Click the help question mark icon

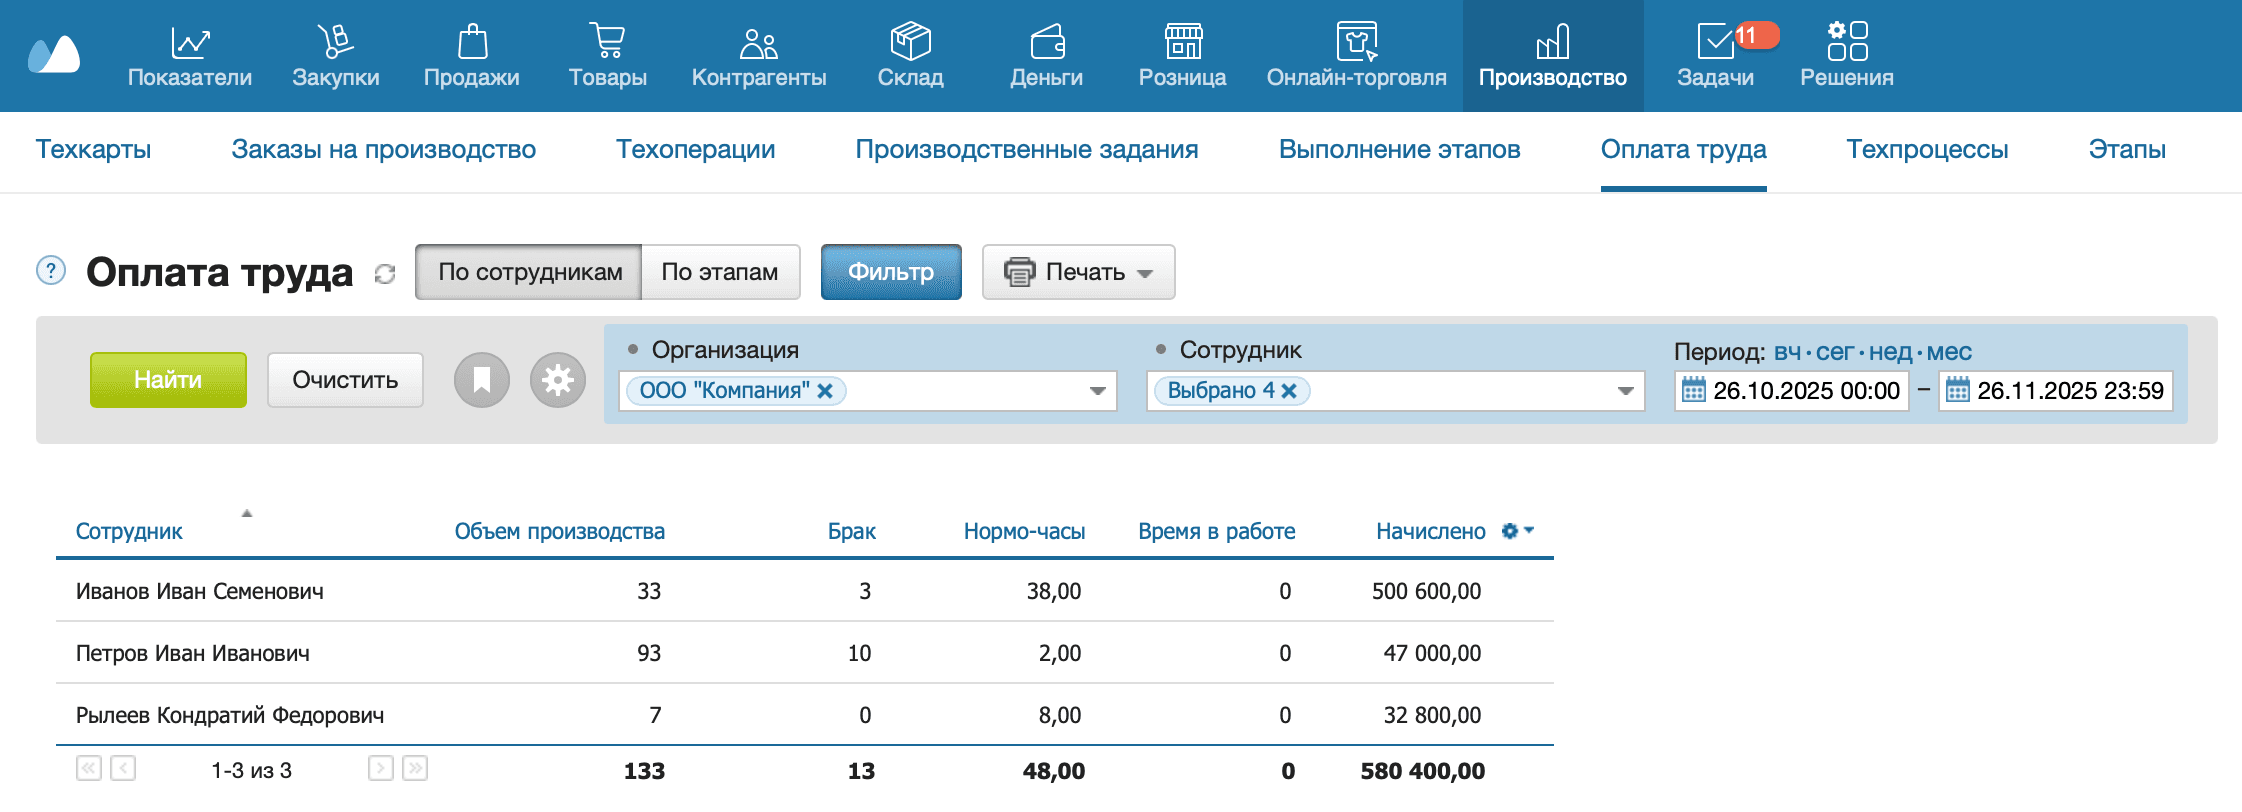51,270
